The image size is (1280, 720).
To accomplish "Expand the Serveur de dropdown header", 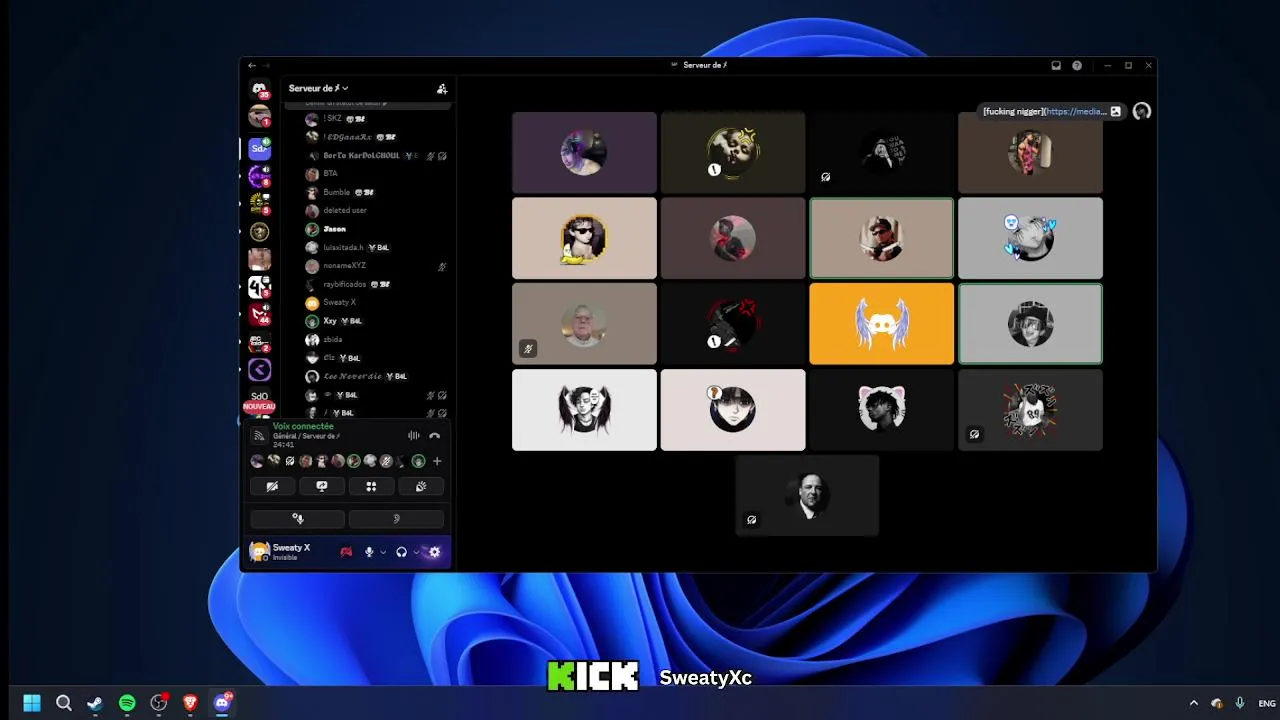I will click(319, 89).
